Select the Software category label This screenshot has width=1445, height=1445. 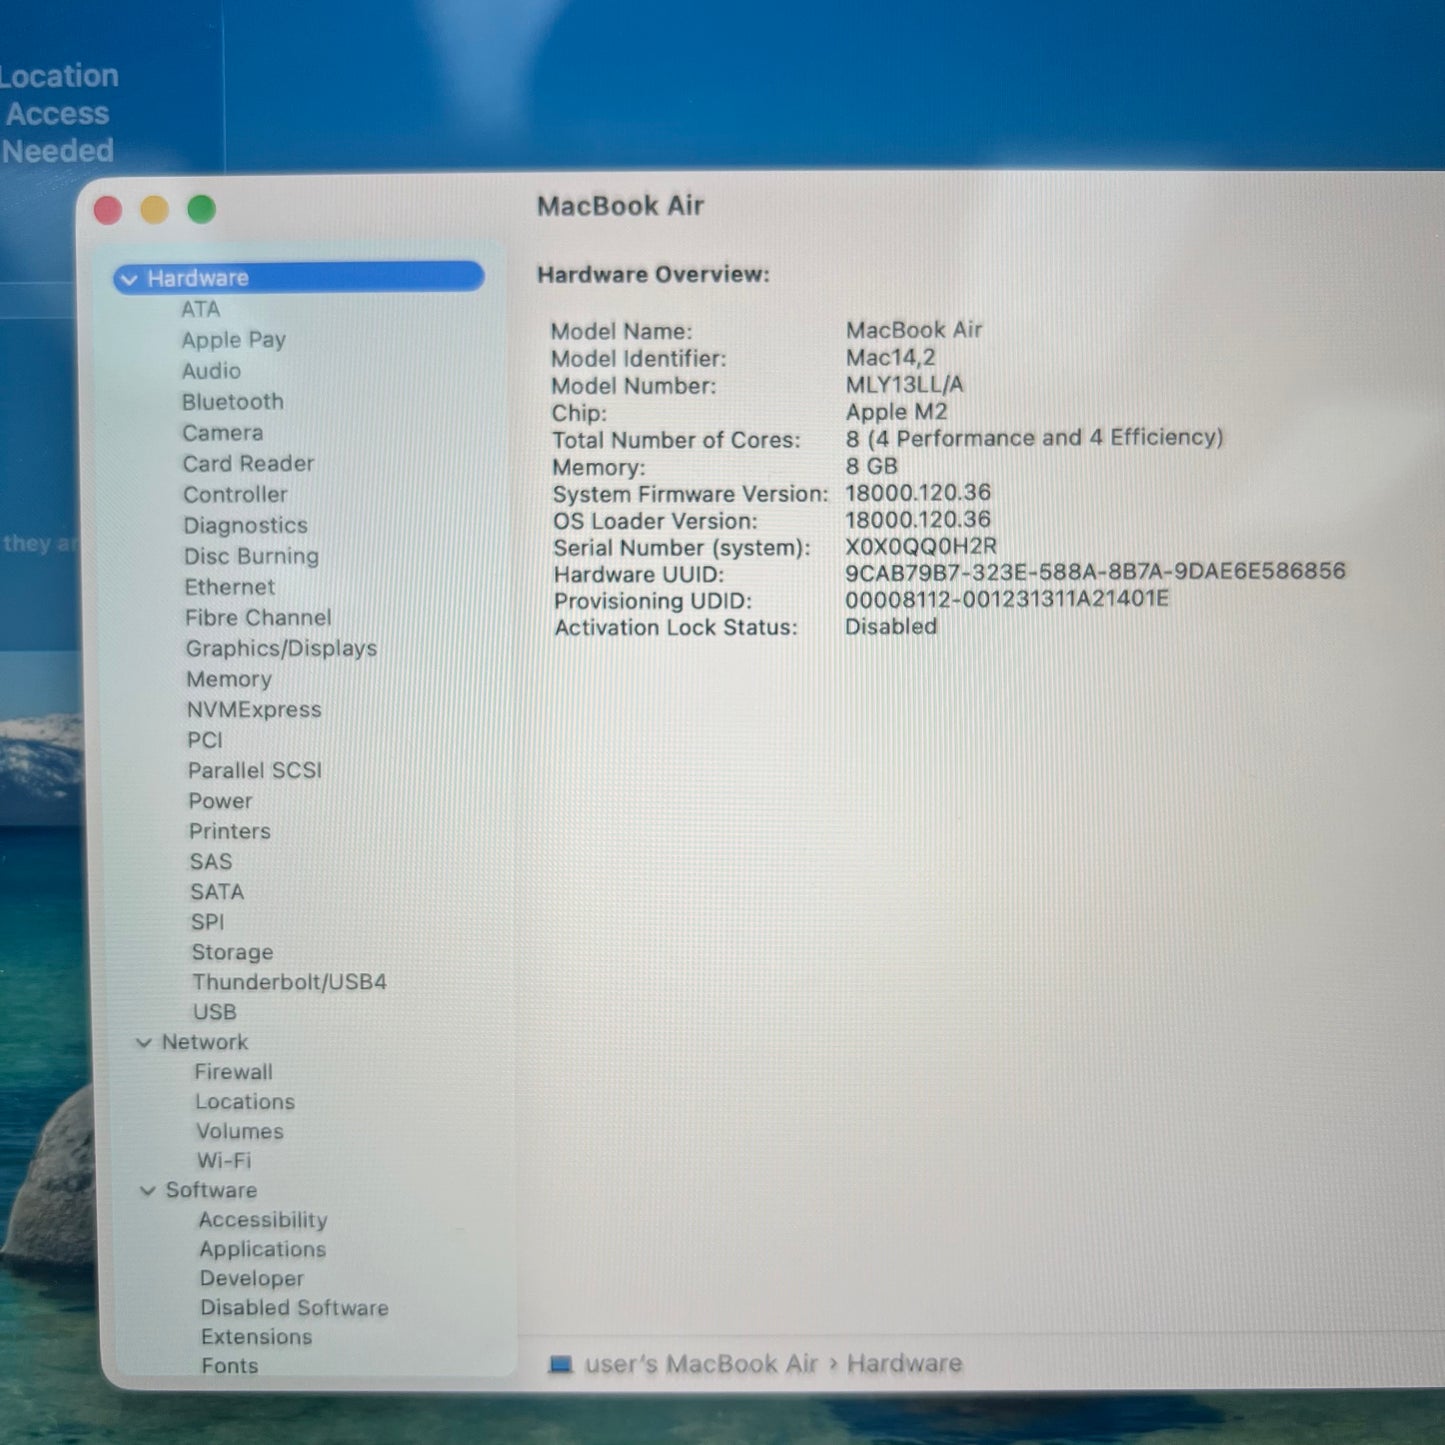(x=211, y=1190)
